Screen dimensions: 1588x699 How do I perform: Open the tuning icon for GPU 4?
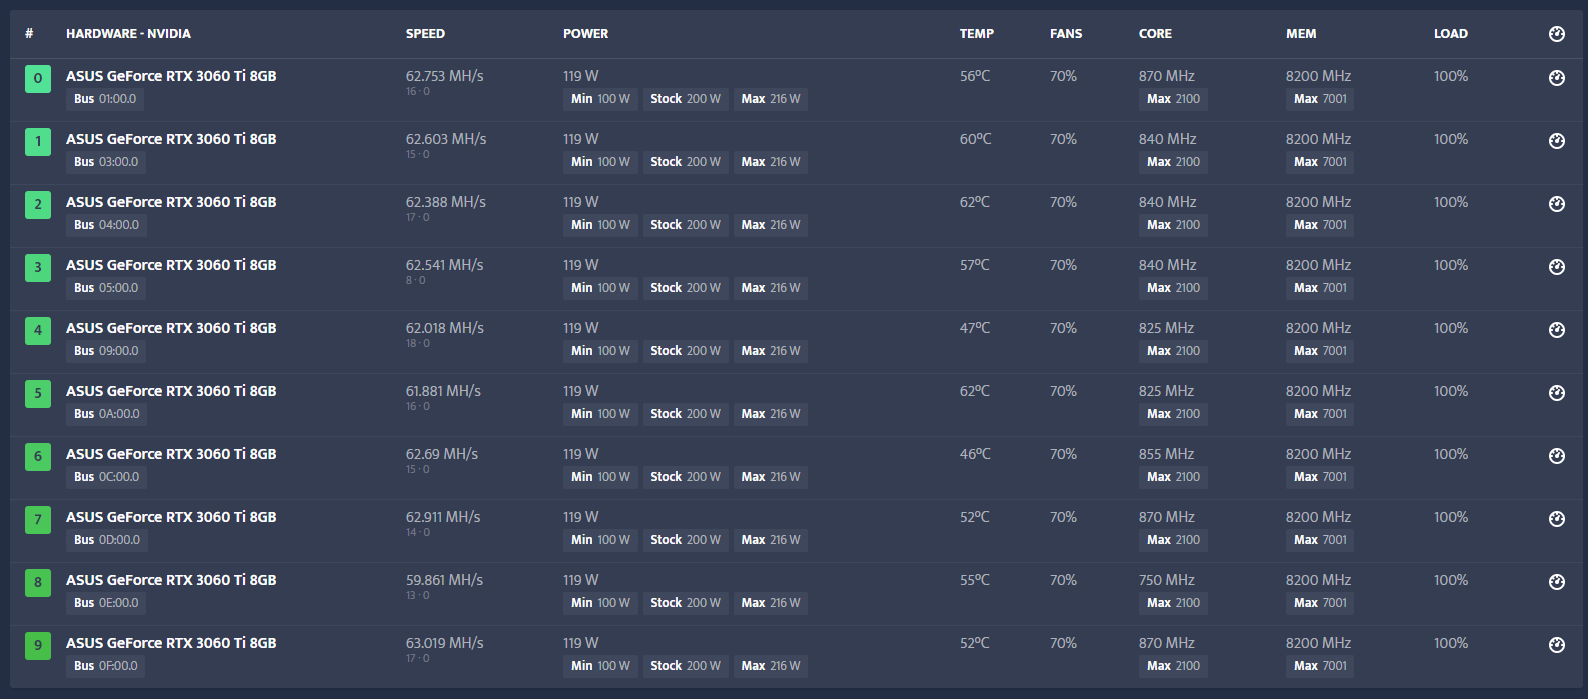[x=1557, y=330]
